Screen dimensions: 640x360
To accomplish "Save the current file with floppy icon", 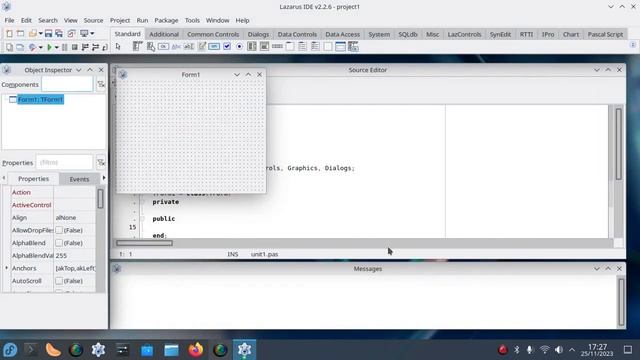I will (48, 33).
